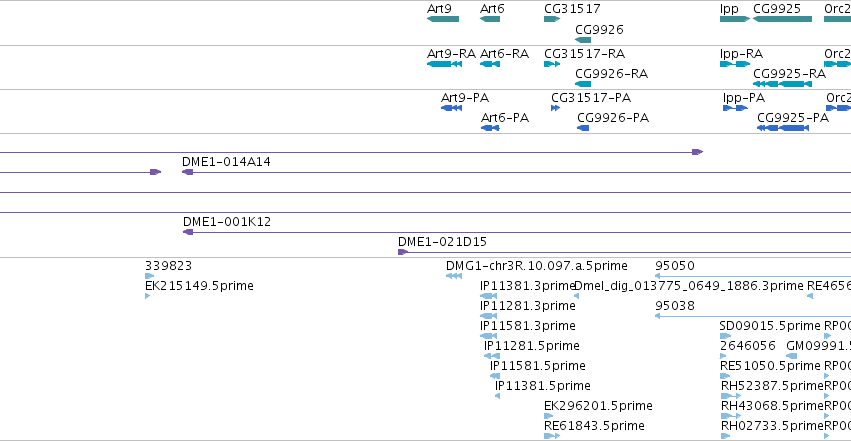Open the DME1-021D15 BAC clone label
851x441 pixels.
click(x=442, y=242)
